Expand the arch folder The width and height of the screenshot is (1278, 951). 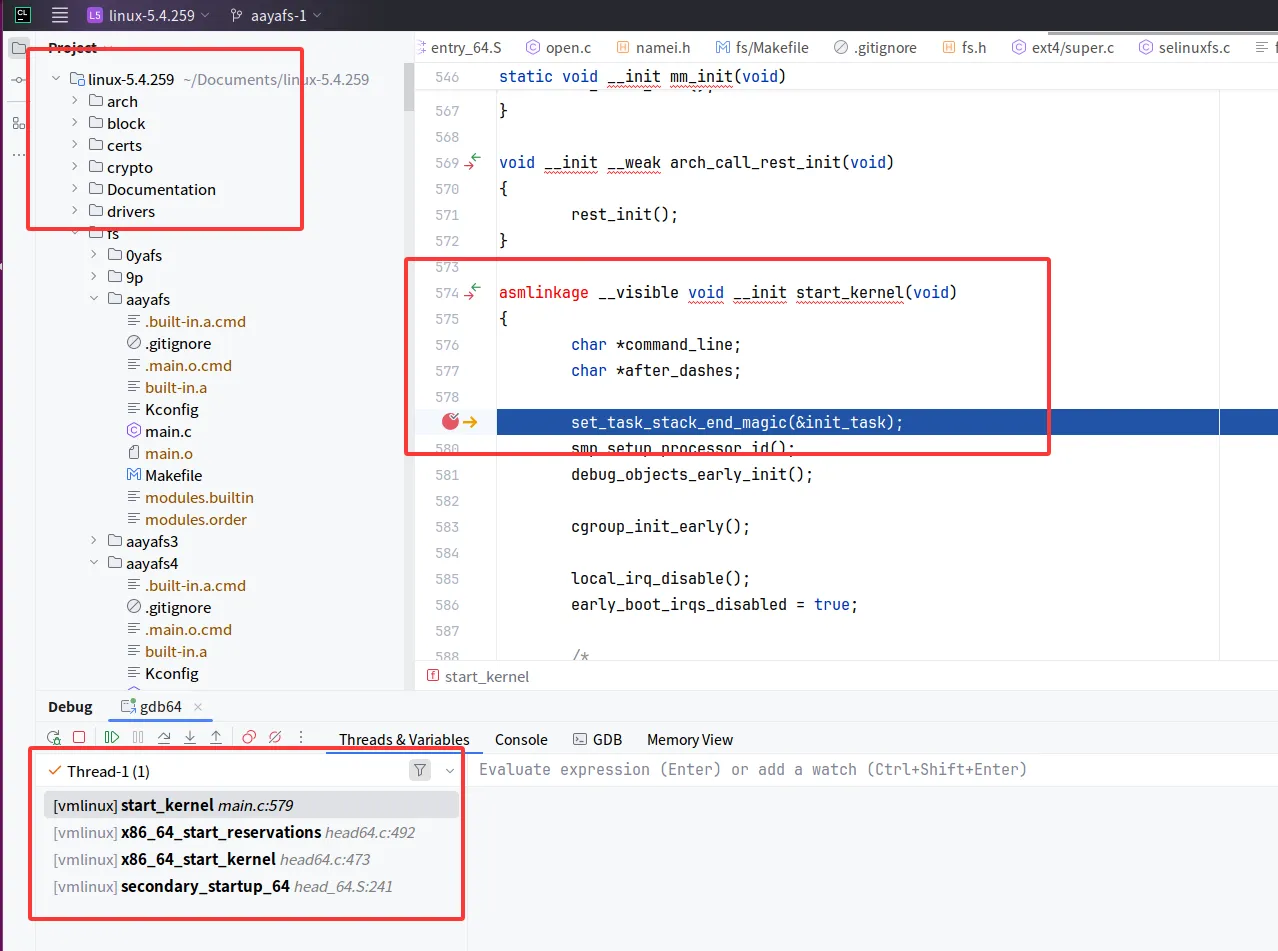75,101
